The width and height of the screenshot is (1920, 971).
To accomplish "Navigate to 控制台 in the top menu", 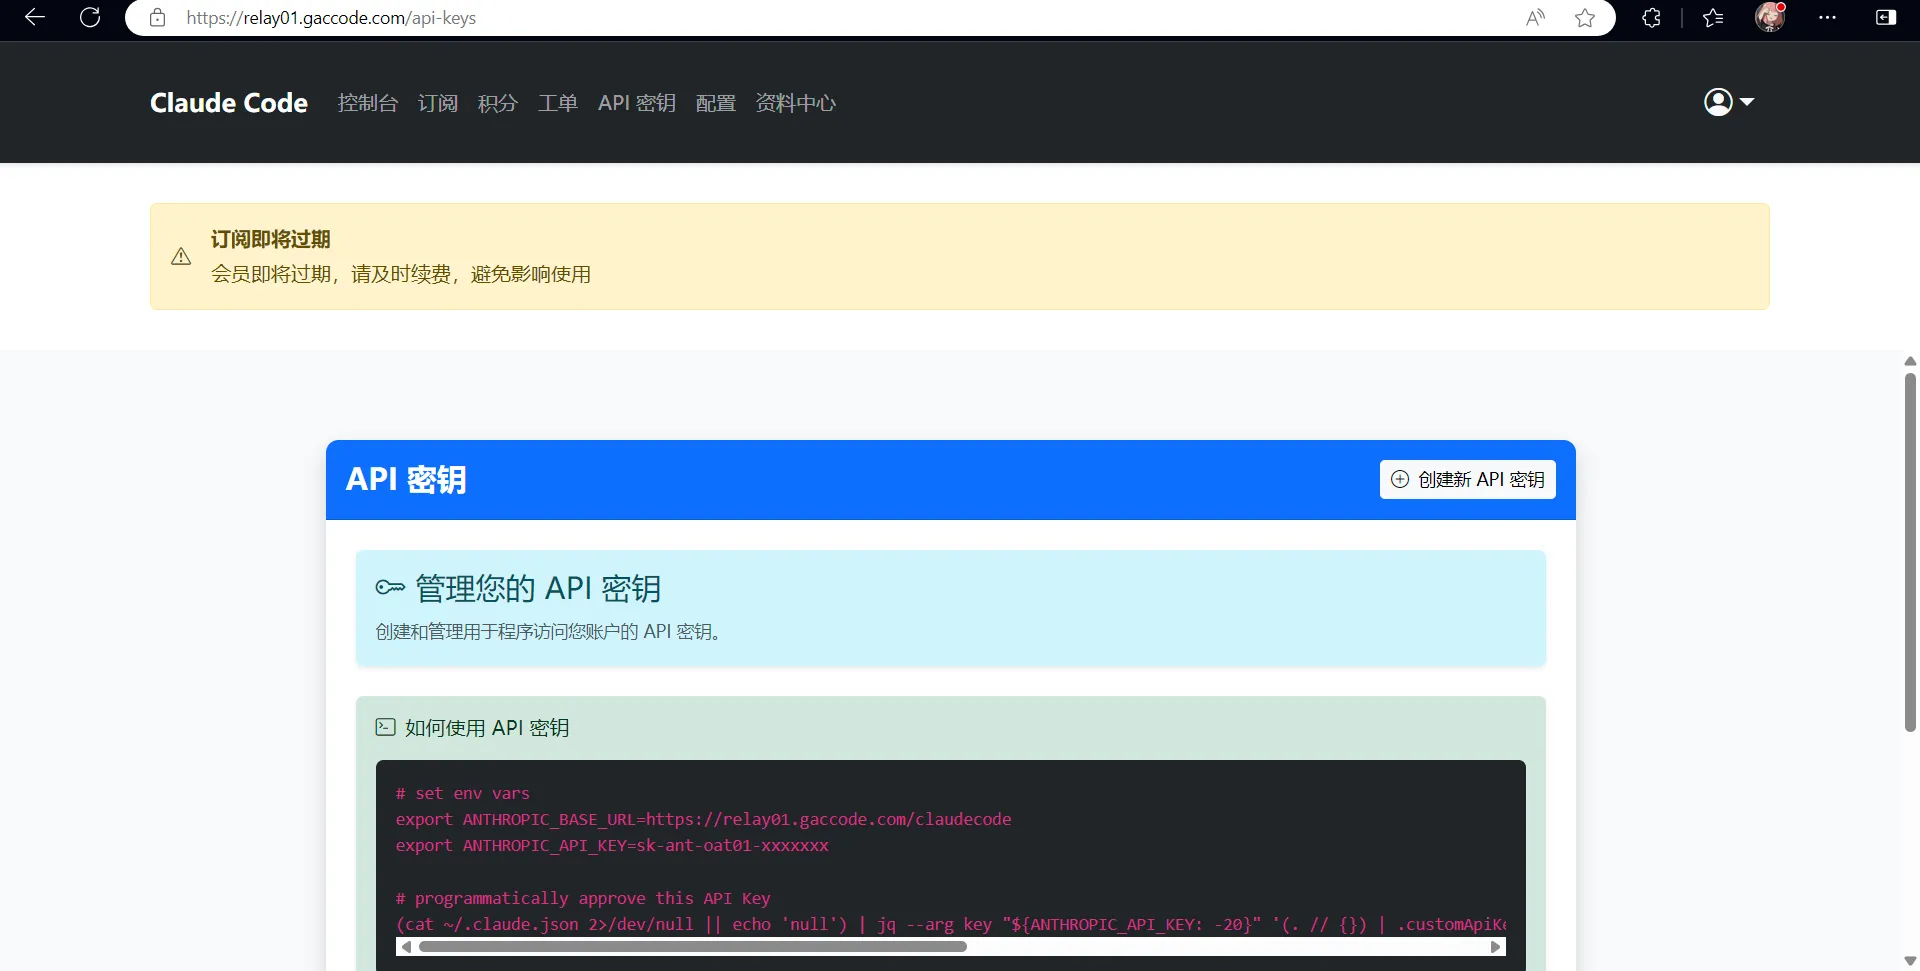I will (368, 103).
